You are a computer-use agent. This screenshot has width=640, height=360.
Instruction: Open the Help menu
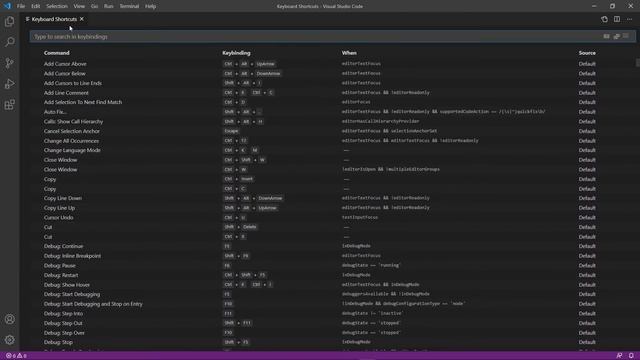[x=151, y=6]
